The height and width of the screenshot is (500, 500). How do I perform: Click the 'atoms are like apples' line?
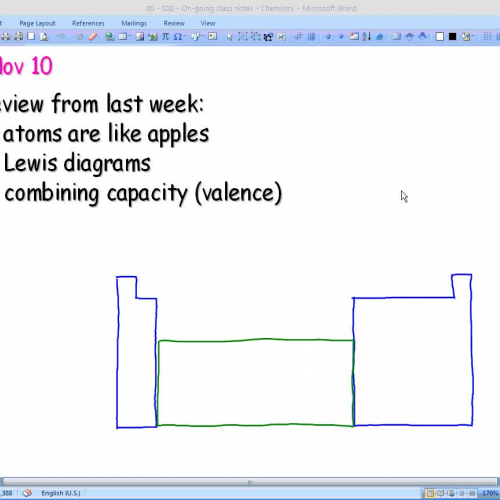pos(106,135)
